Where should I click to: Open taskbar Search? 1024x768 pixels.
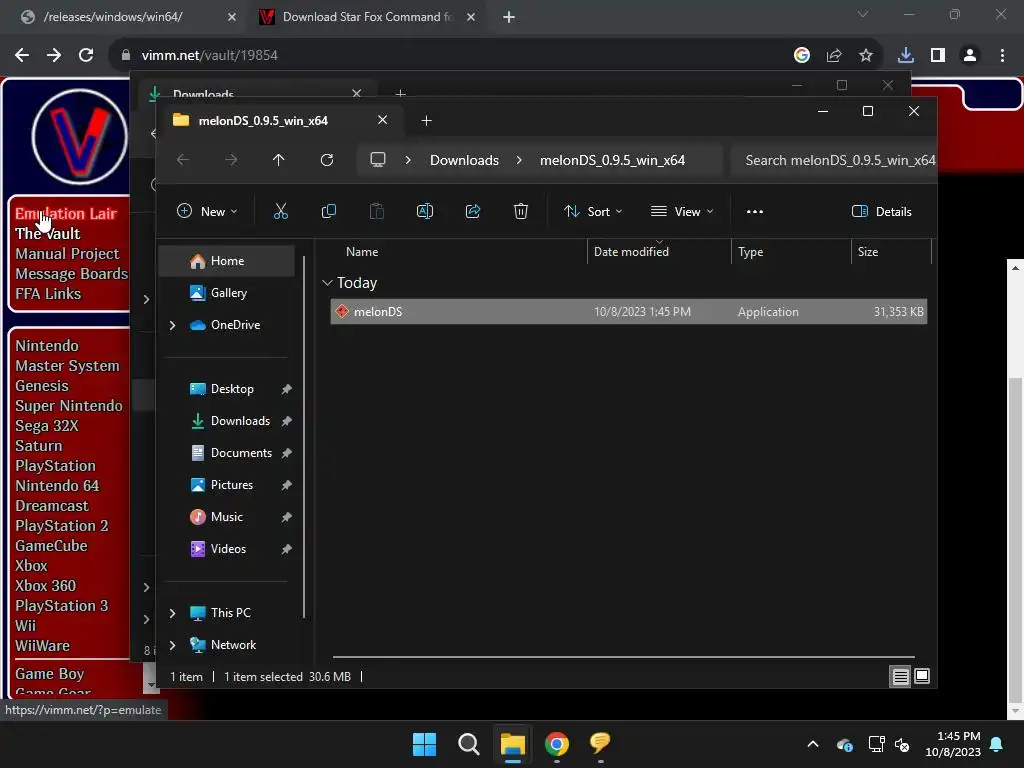(468, 744)
